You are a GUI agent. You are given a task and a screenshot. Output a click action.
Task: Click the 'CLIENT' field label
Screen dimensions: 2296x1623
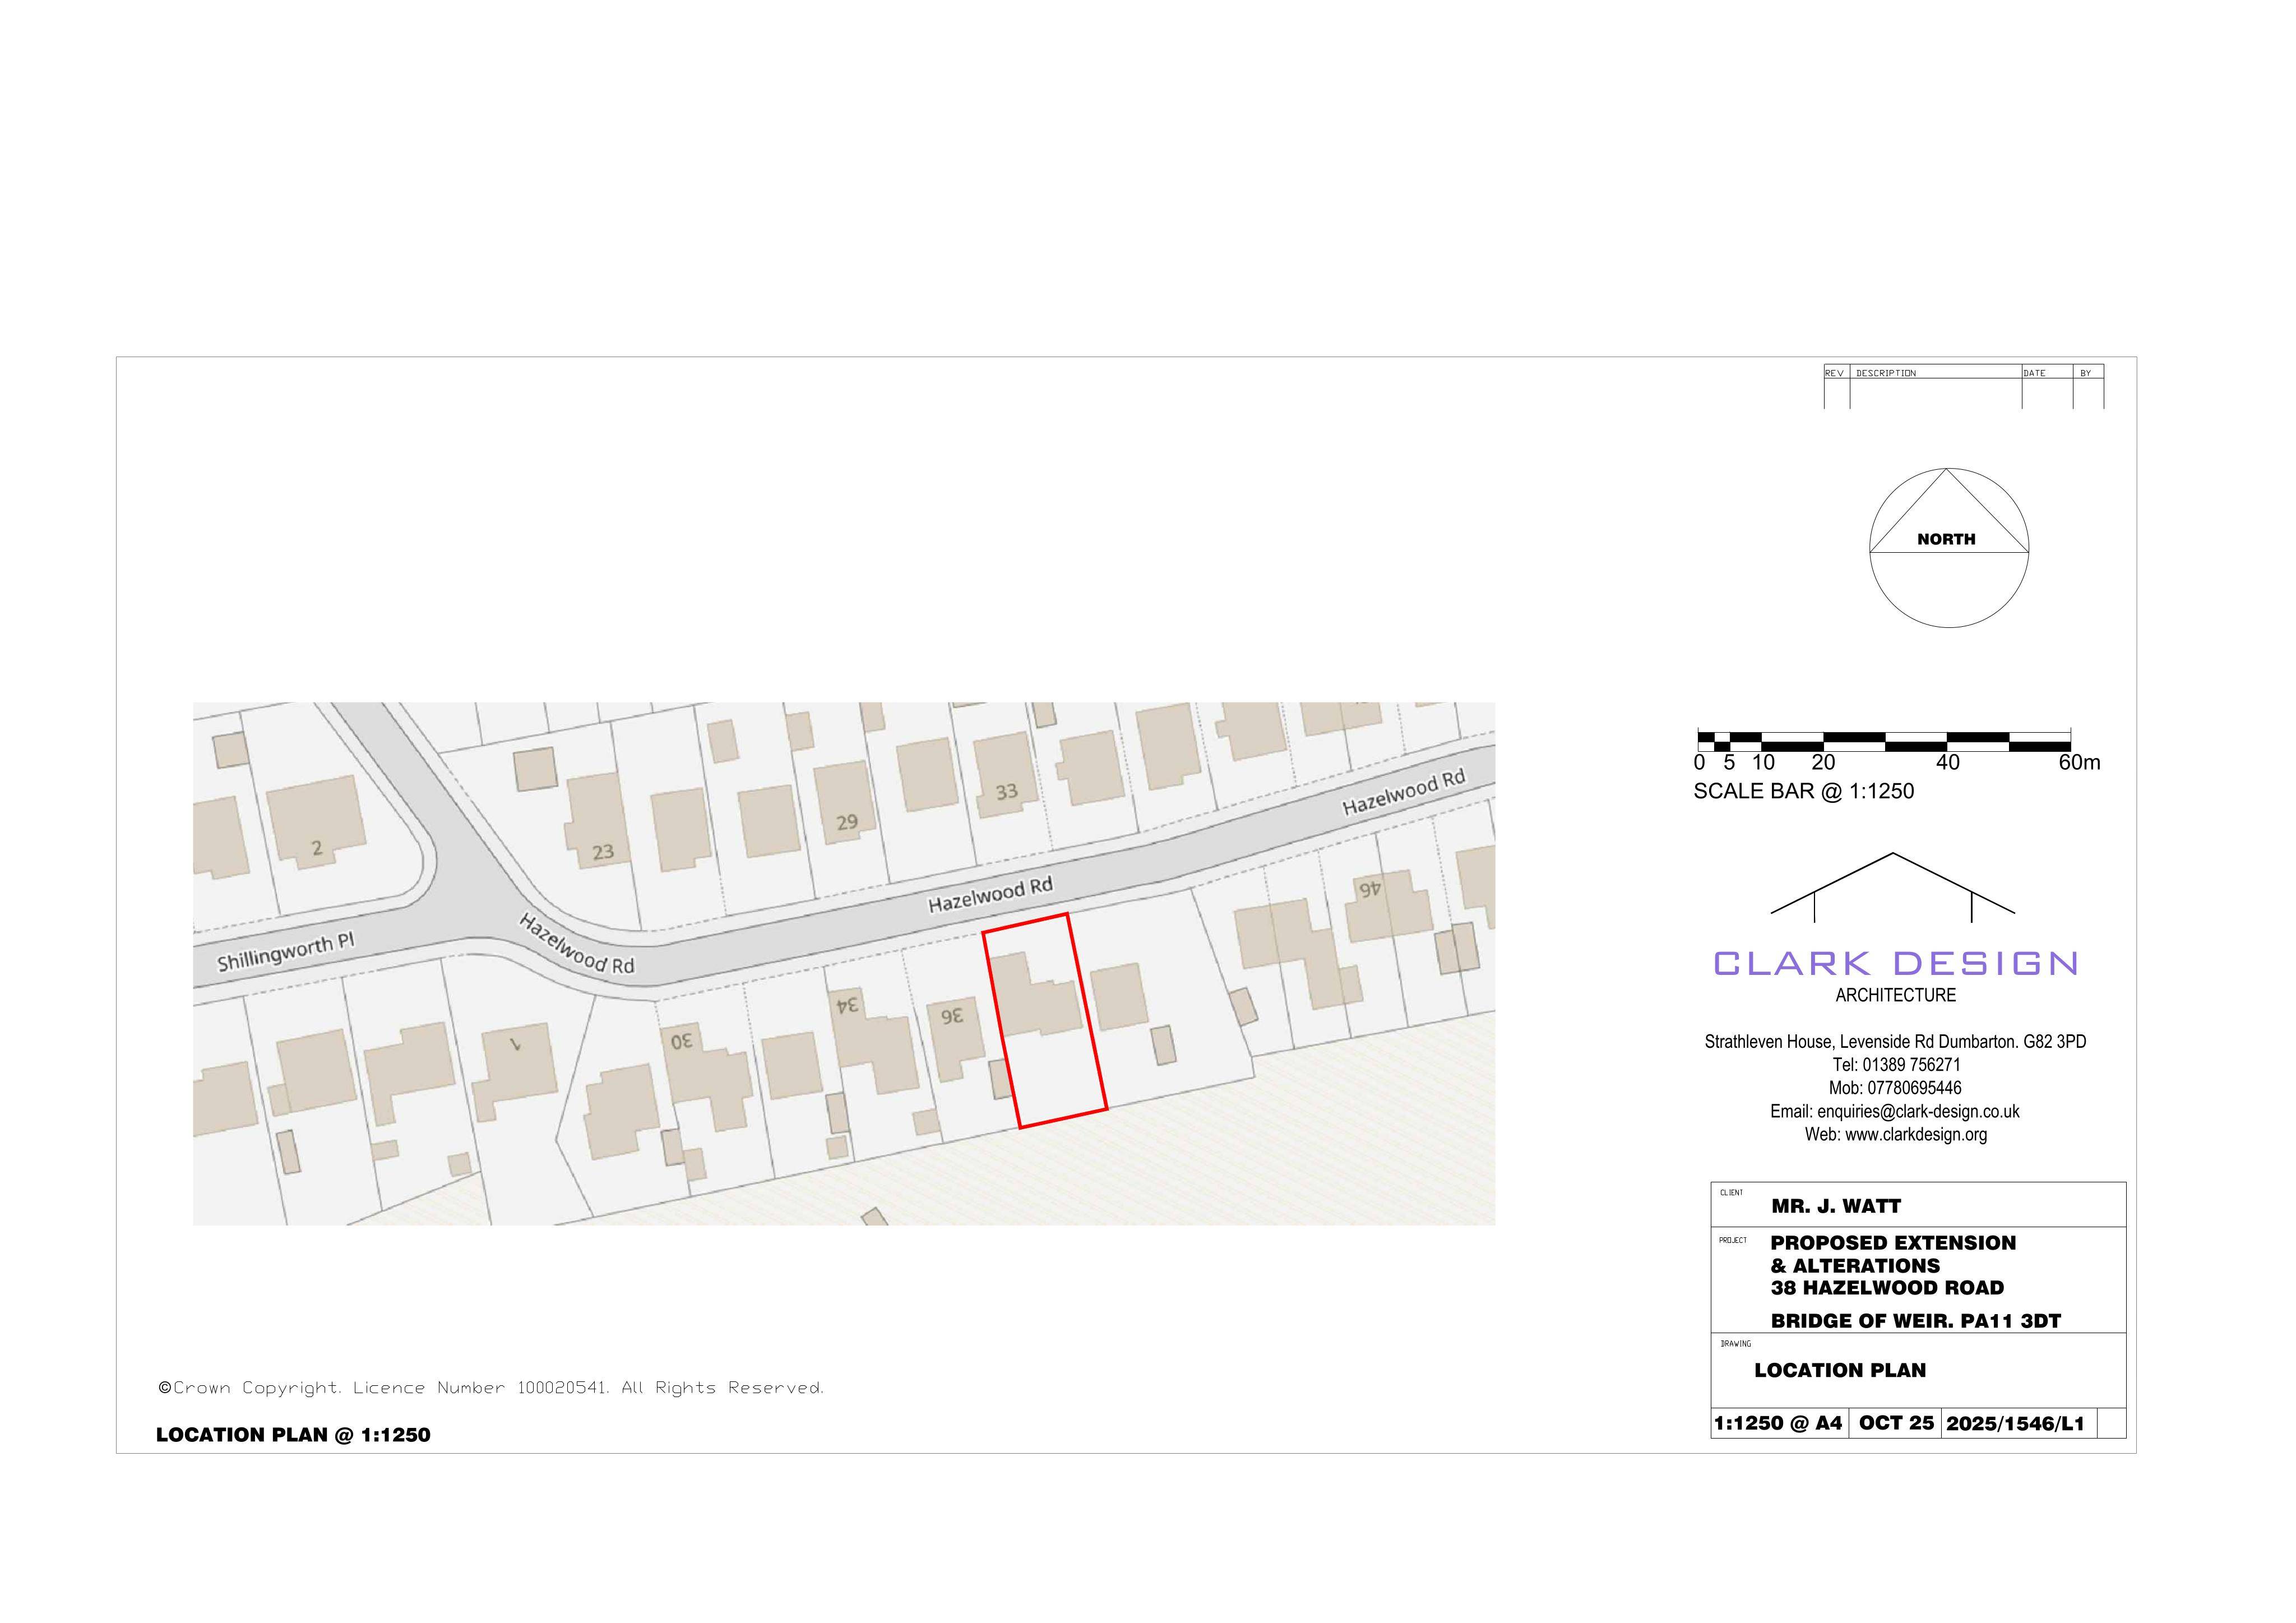click(1731, 1192)
